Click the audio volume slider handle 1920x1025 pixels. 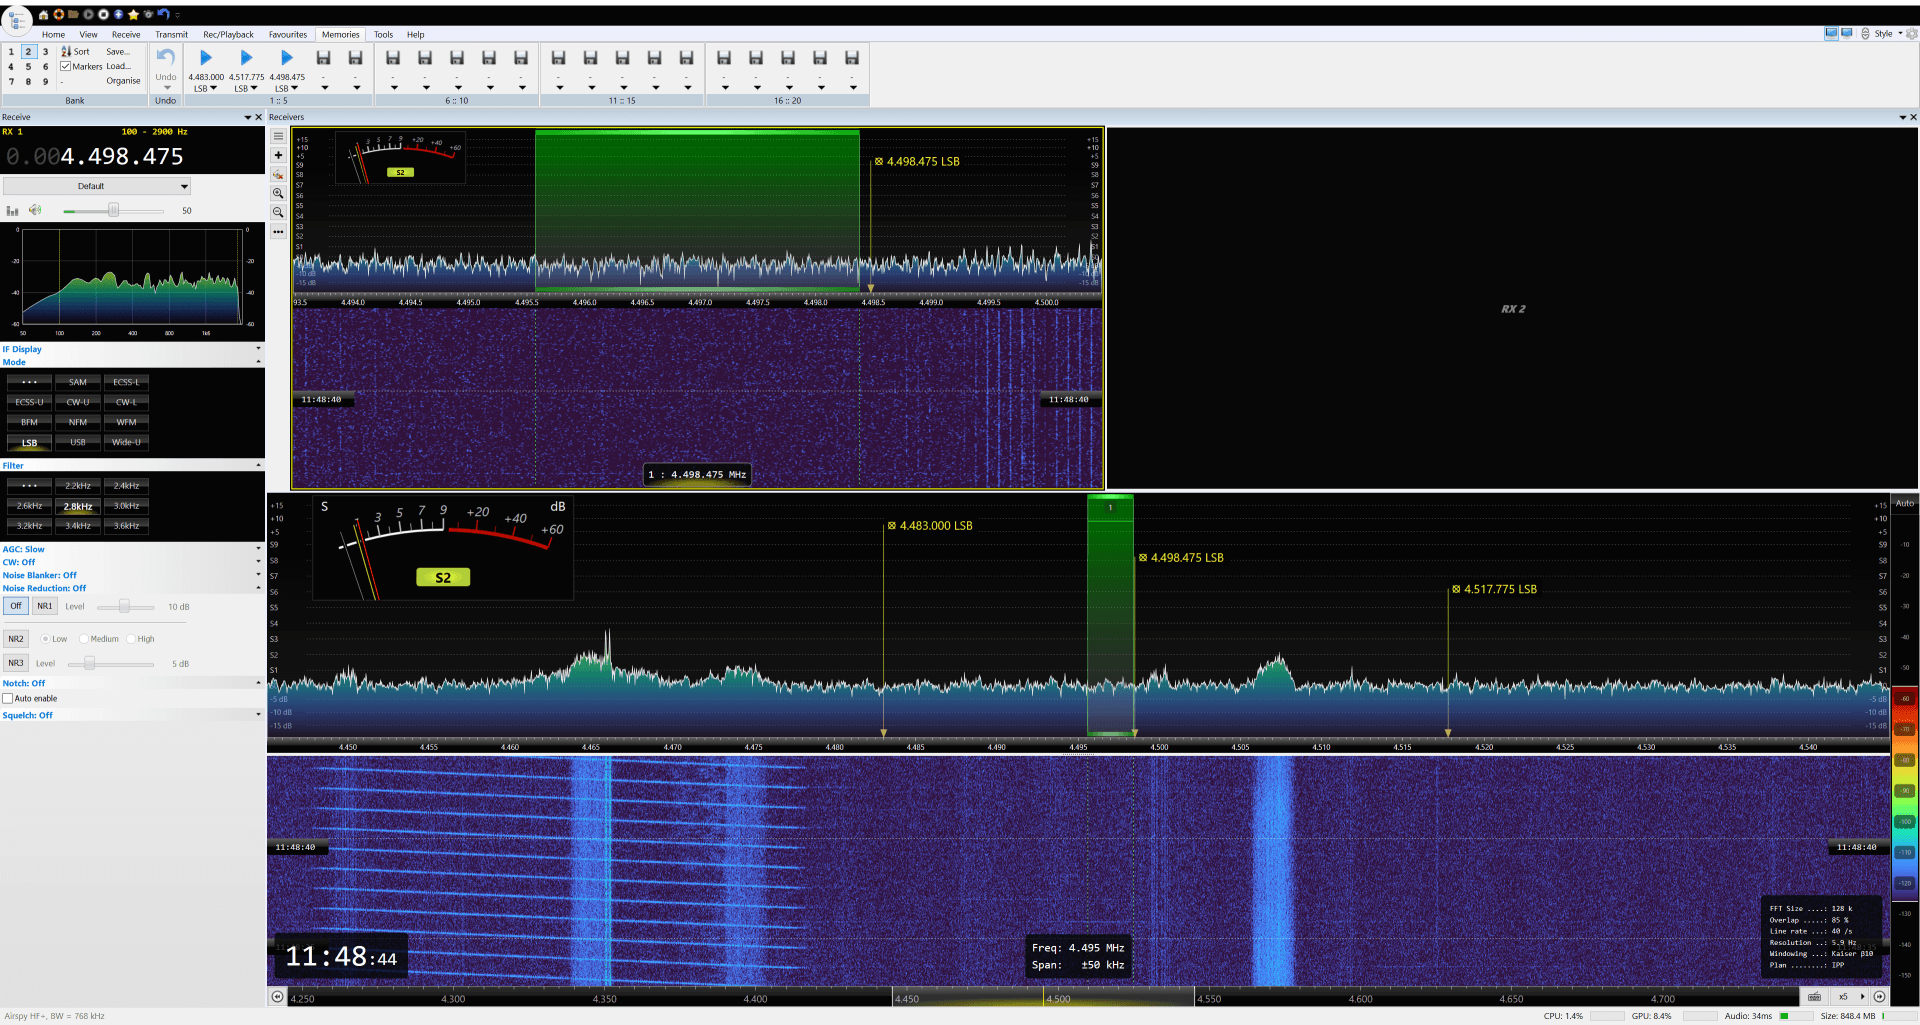tap(113, 210)
